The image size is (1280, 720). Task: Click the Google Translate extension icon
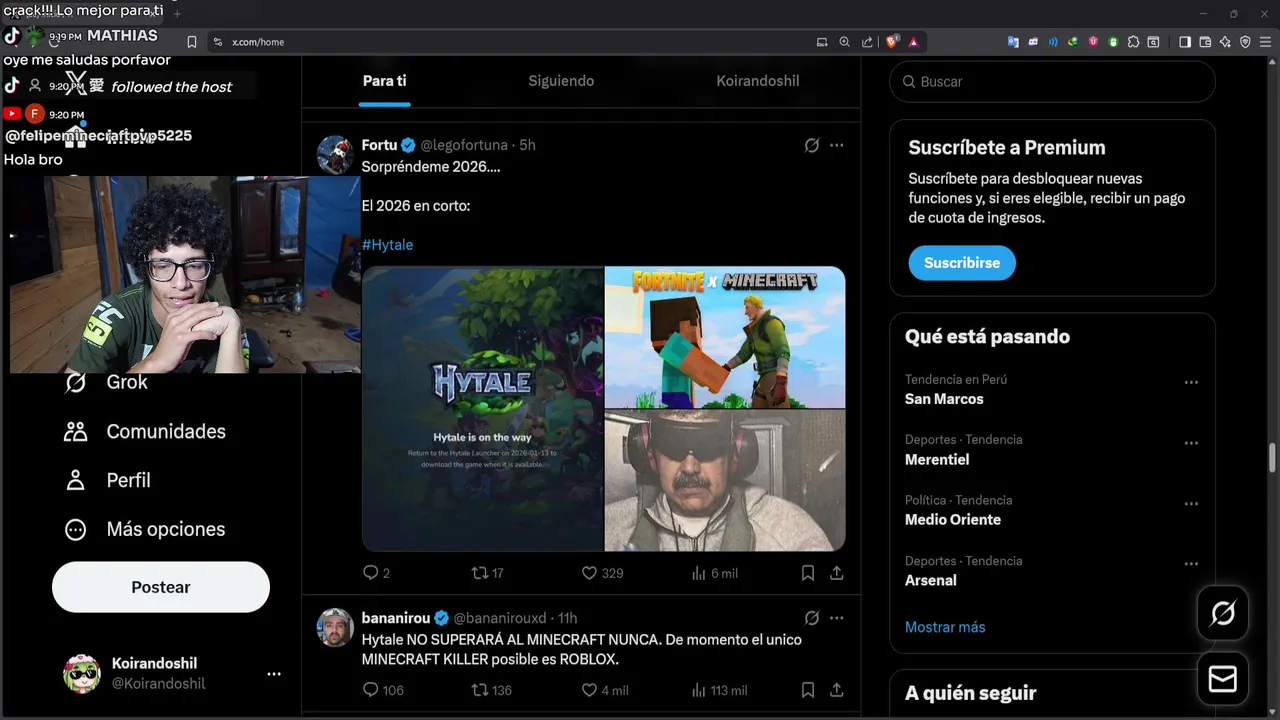coord(1013,42)
